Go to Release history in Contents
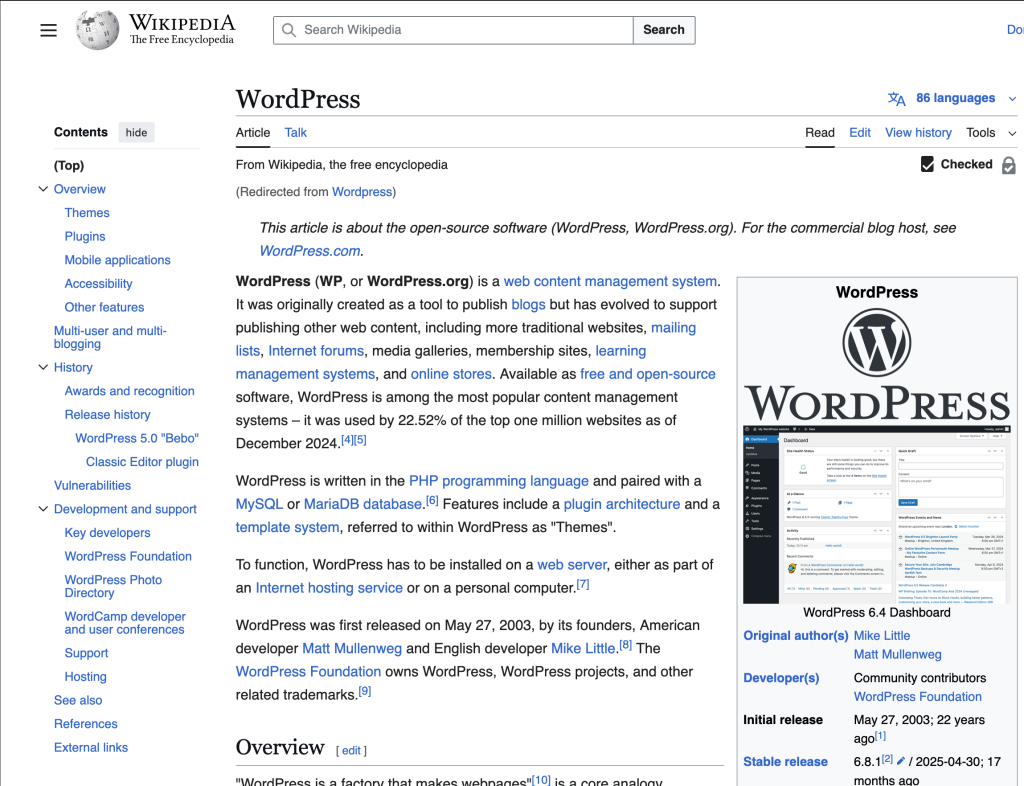The width and height of the screenshot is (1024, 786). coord(108,415)
